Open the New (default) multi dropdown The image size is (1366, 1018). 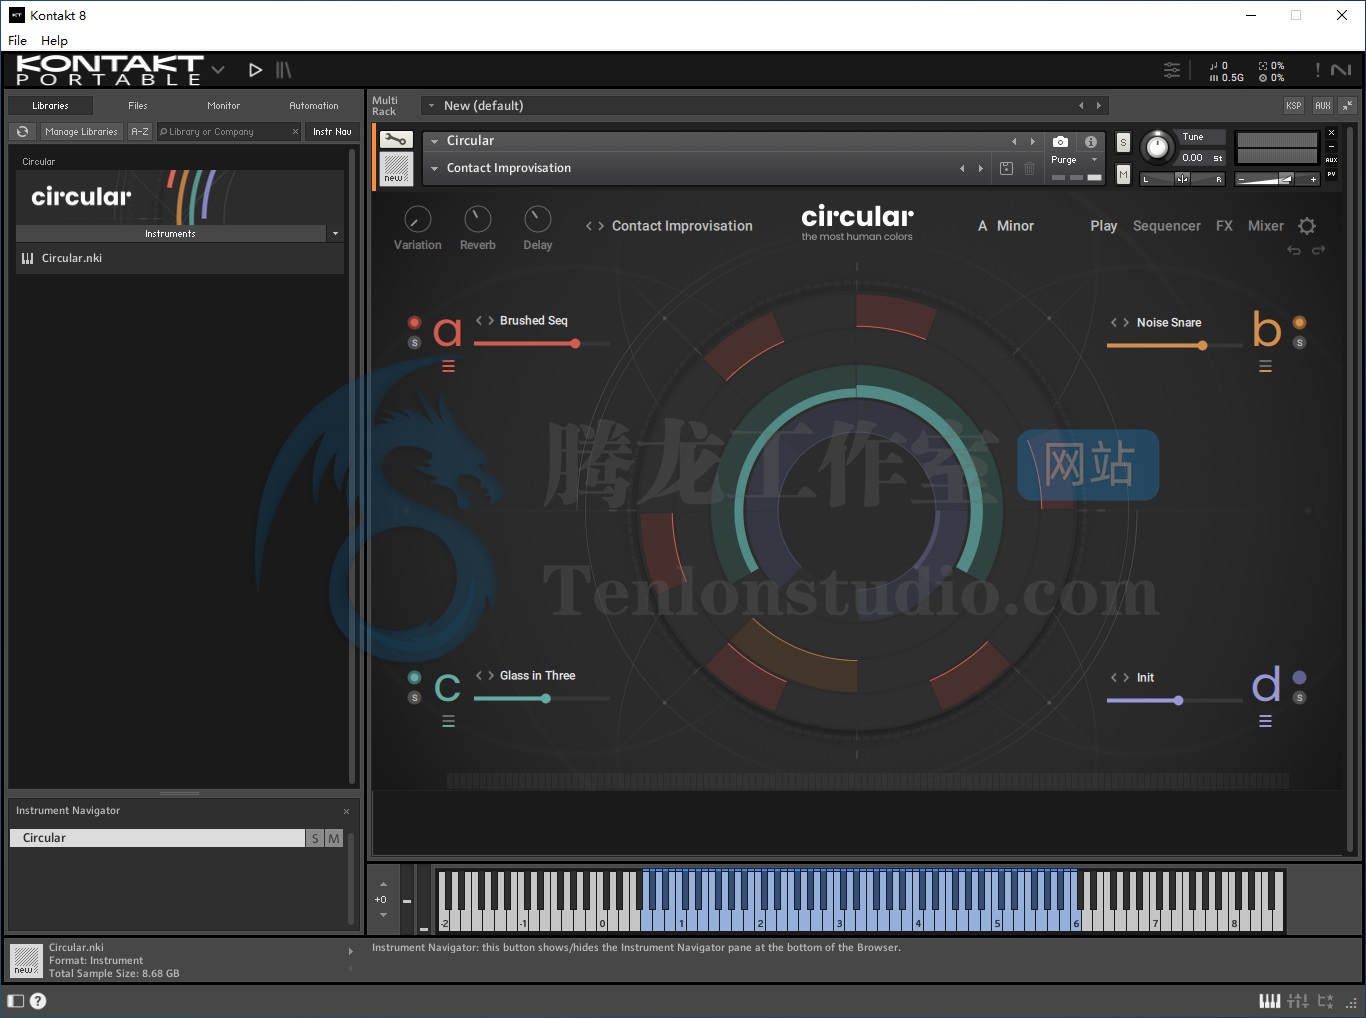point(432,106)
